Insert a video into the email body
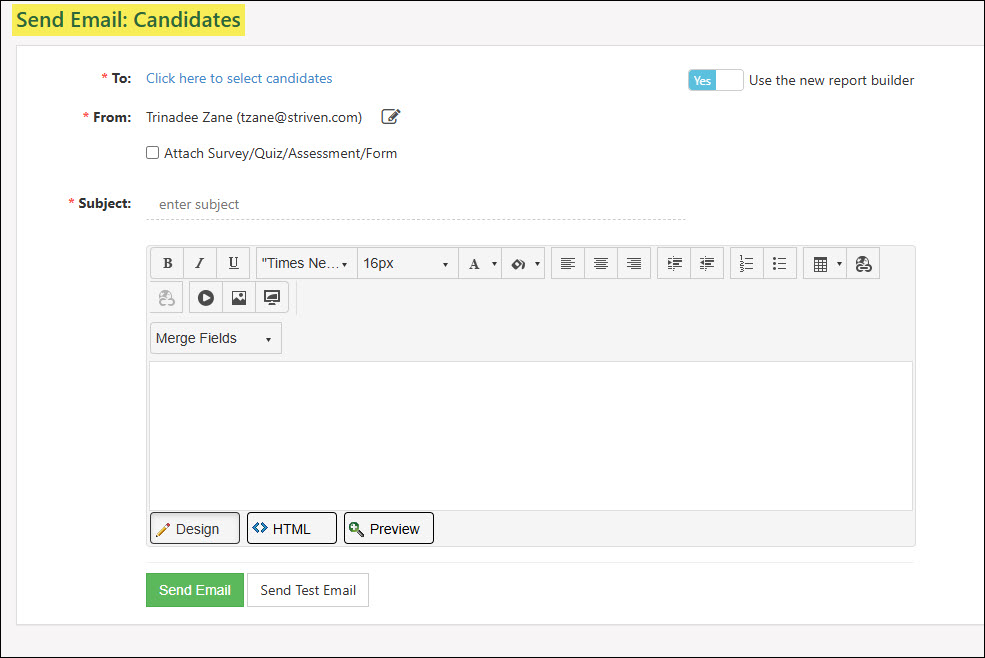The width and height of the screenshot is (985, 658). tap(204, 297)
